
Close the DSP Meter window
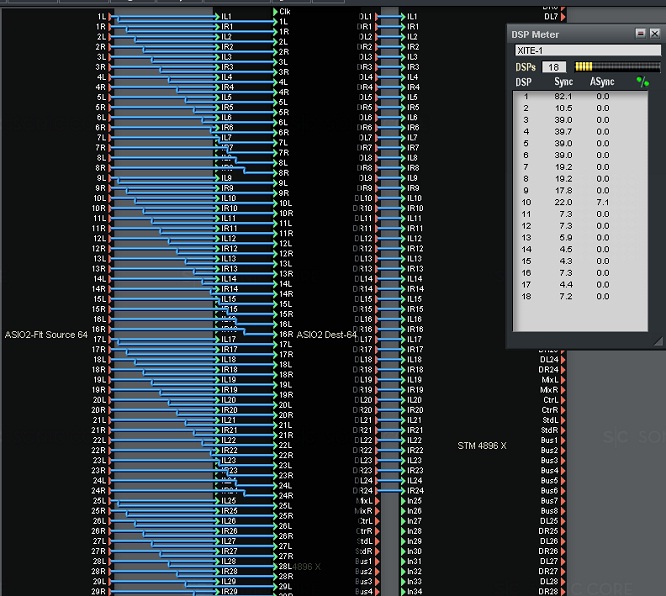655,34
